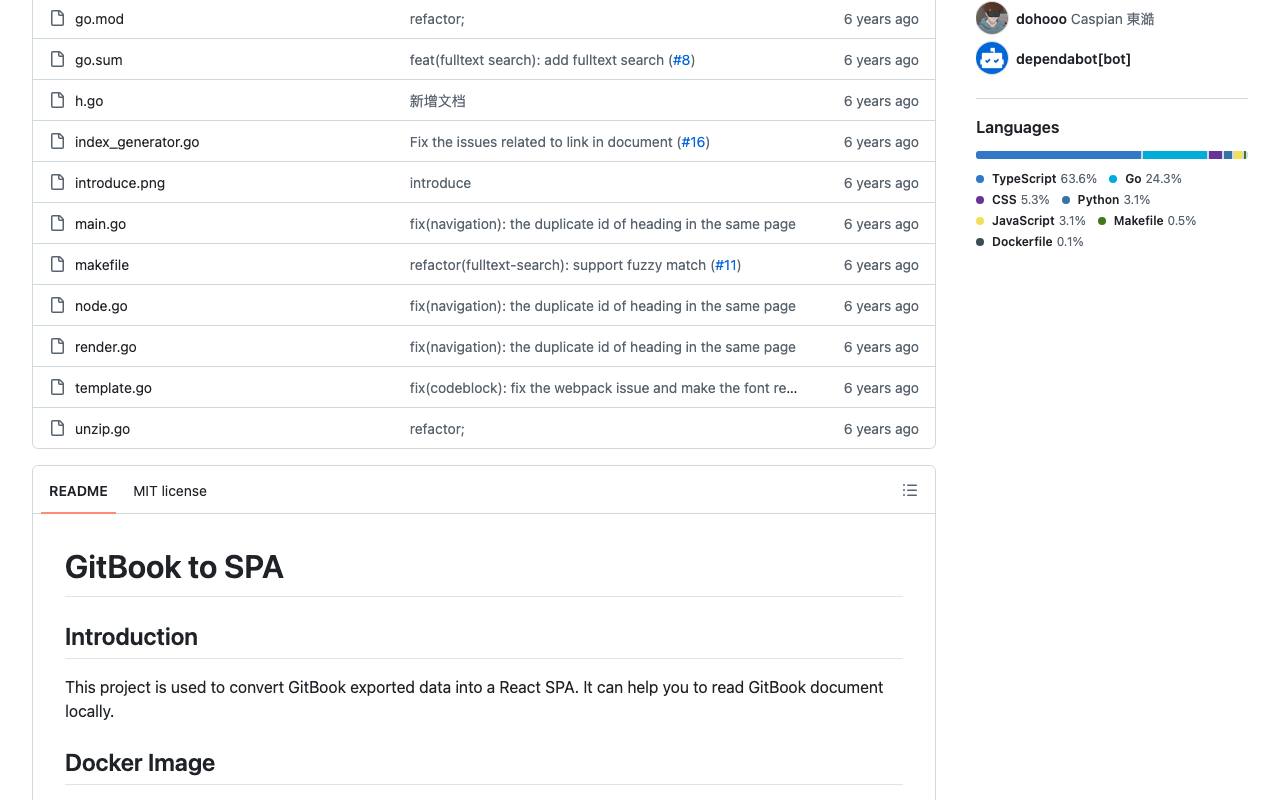Open the h.go file
The width and height of the screenshot is (1280, 800).
tap(89, 101)
